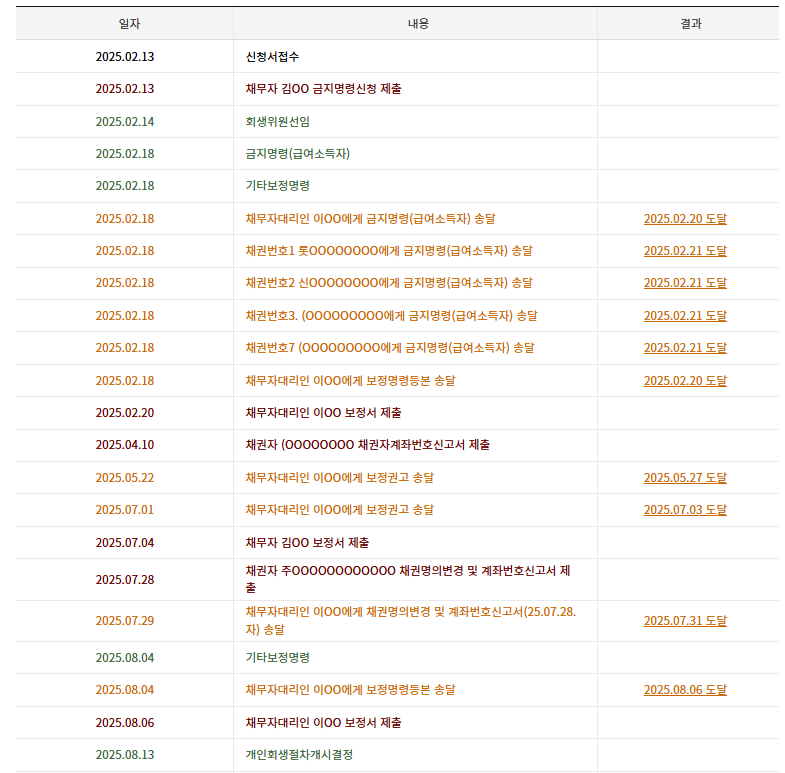
Task: Select 채무자 김OO 보정서 제출 entry
Action: [307, 543]
